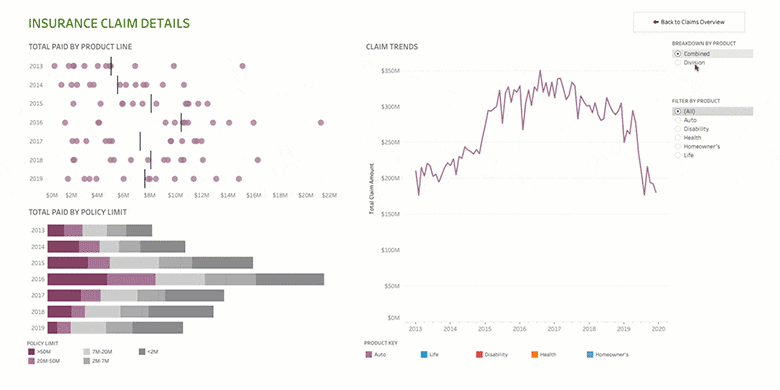
Task: Click the Auto product key swatch
Action: click(369, 355)
